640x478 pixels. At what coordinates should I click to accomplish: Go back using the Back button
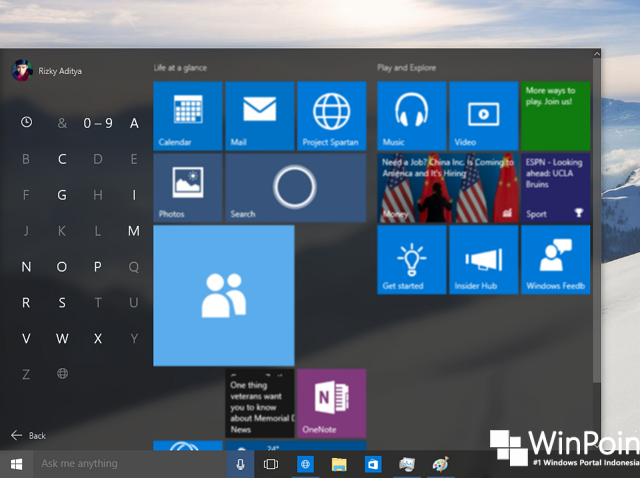click(28, 436)
